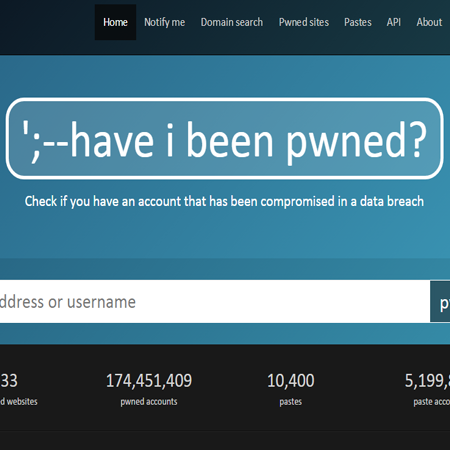The width and height of the screenshot is (450, 450).
Task: Go to Domain search
Action: pos(232,22)
